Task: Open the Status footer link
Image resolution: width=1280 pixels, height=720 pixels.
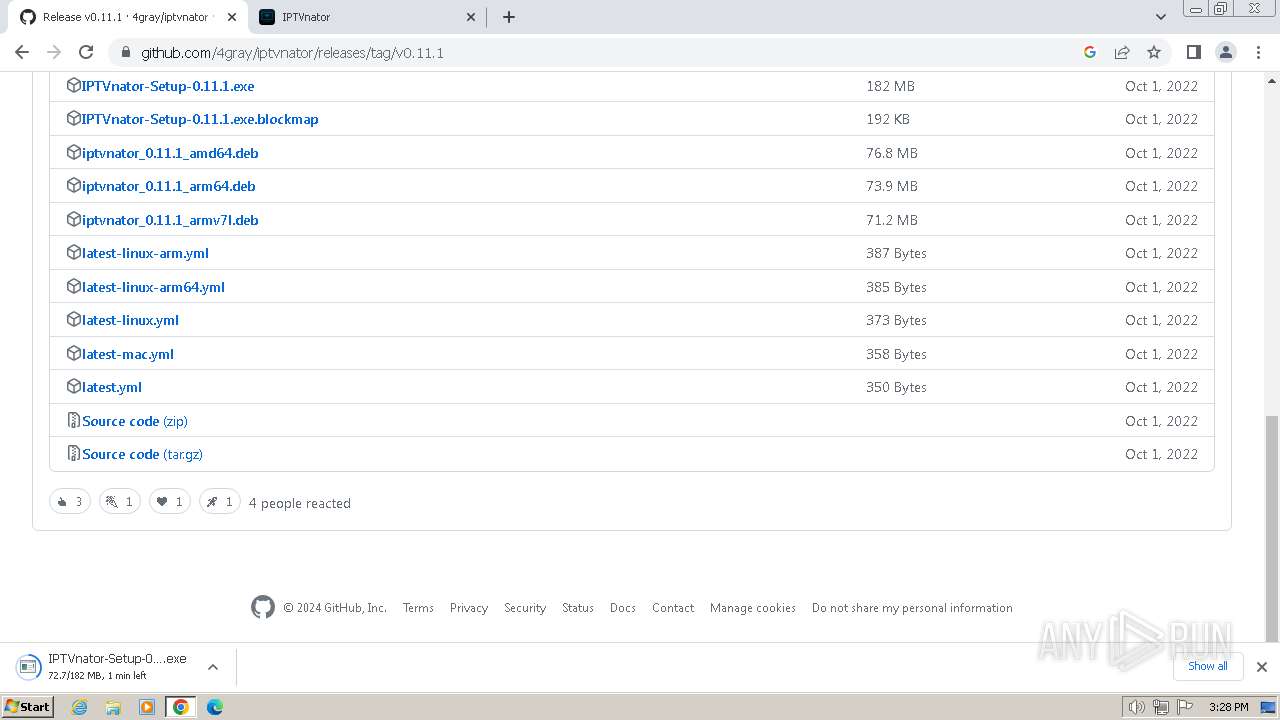Action: 578,608
